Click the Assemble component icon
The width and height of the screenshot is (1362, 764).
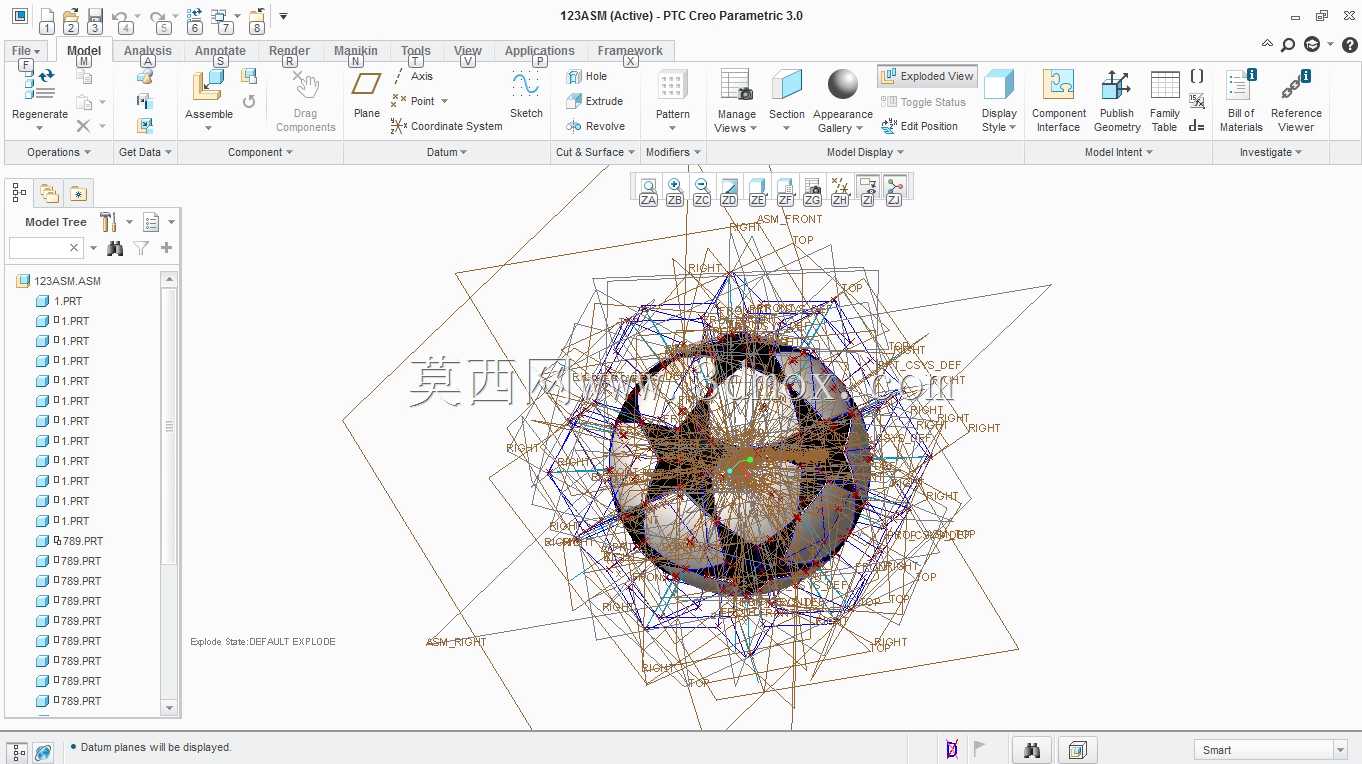coord(208,85)
